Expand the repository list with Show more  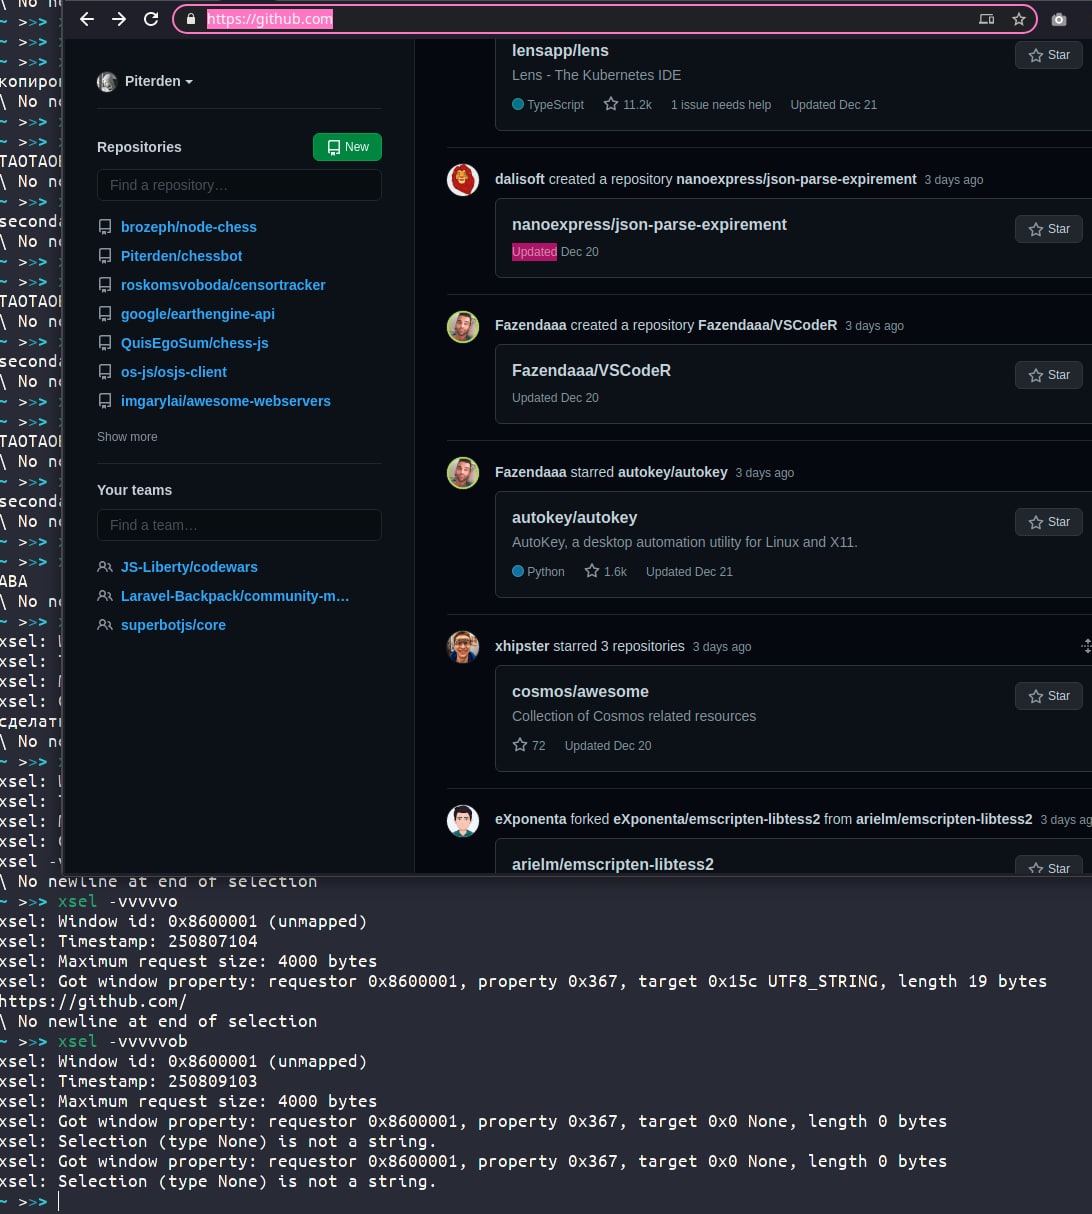pyautogui.click(x=127, y=437)
